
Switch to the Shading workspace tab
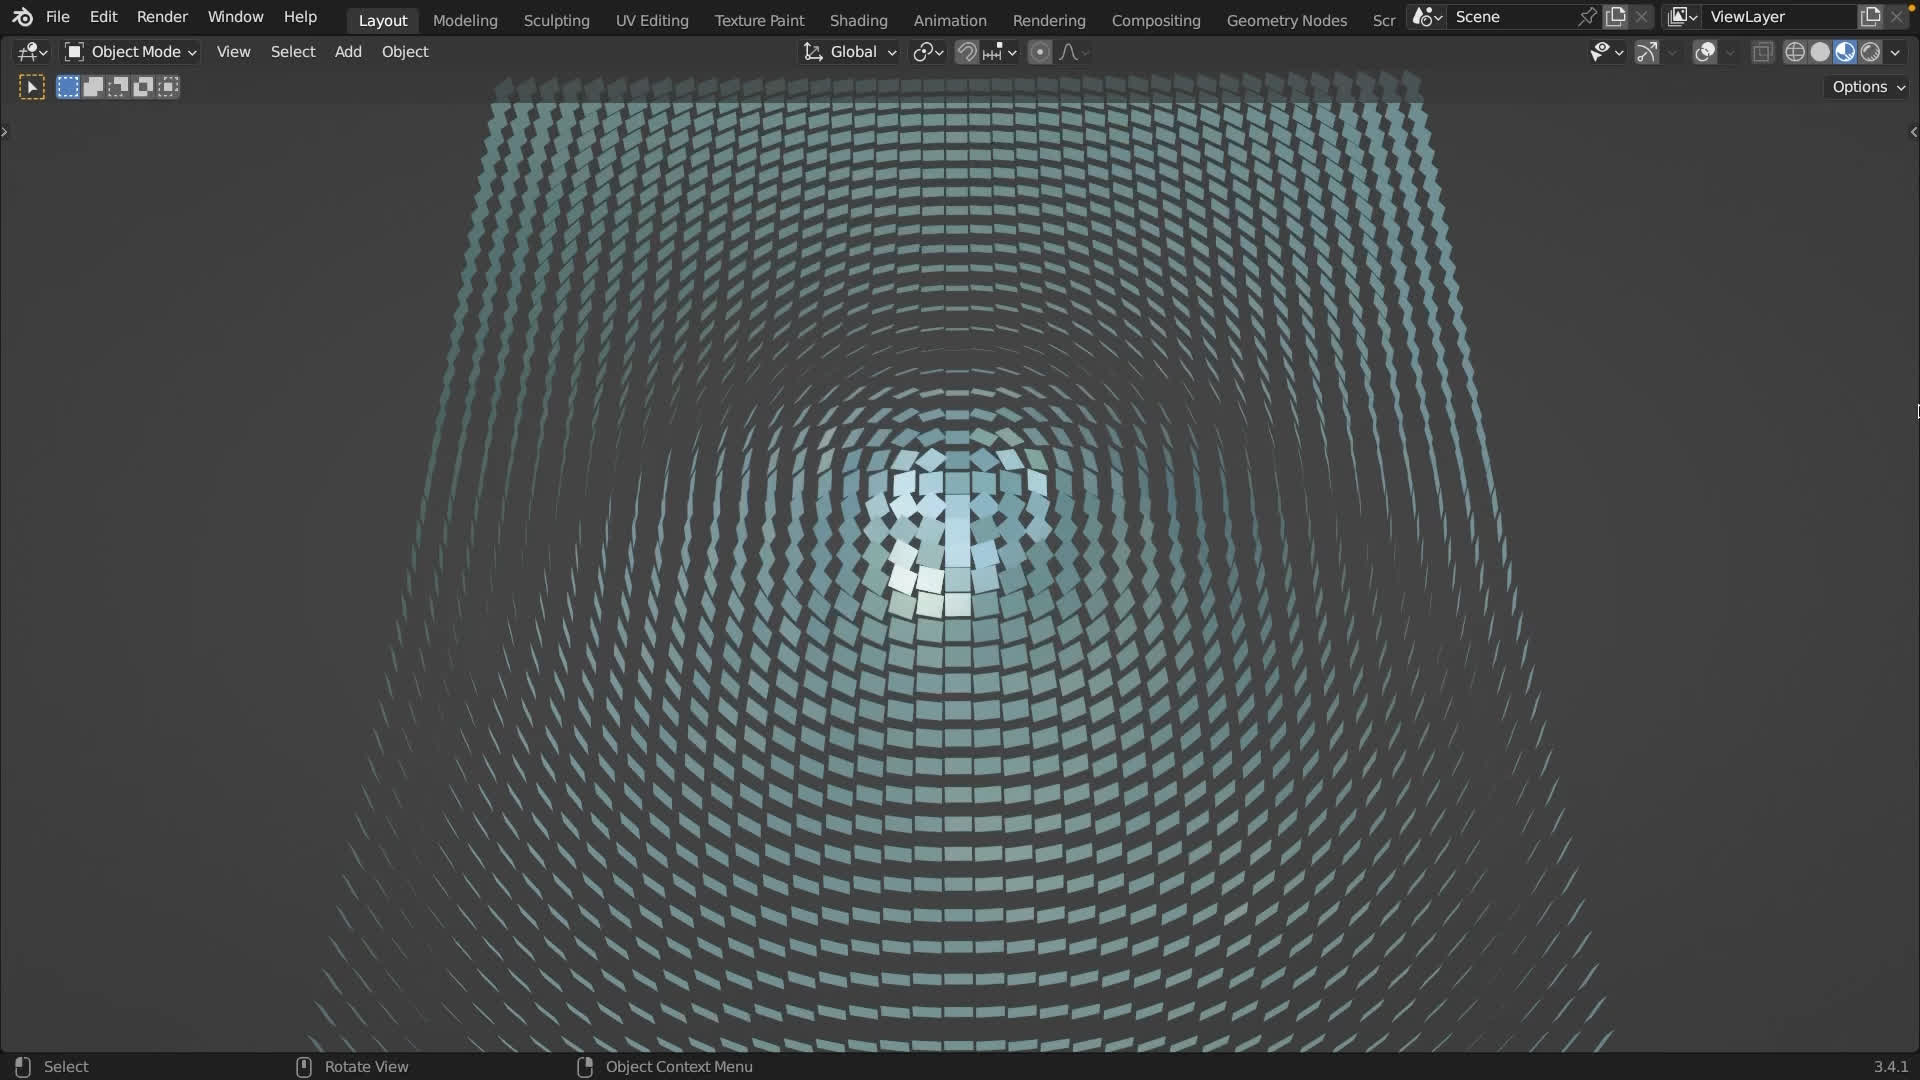[858, 20]
